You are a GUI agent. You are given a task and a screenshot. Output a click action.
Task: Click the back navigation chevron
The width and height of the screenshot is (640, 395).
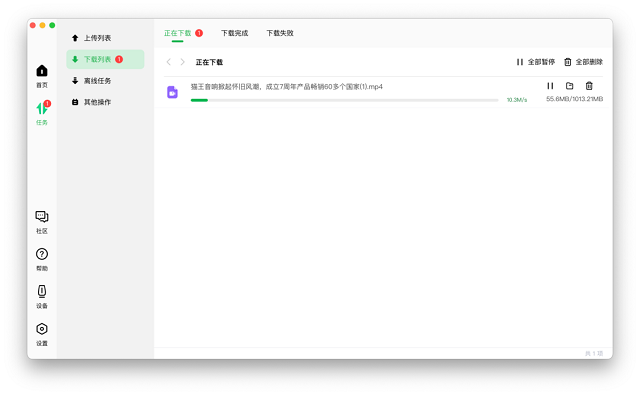(x=169, y=62)
